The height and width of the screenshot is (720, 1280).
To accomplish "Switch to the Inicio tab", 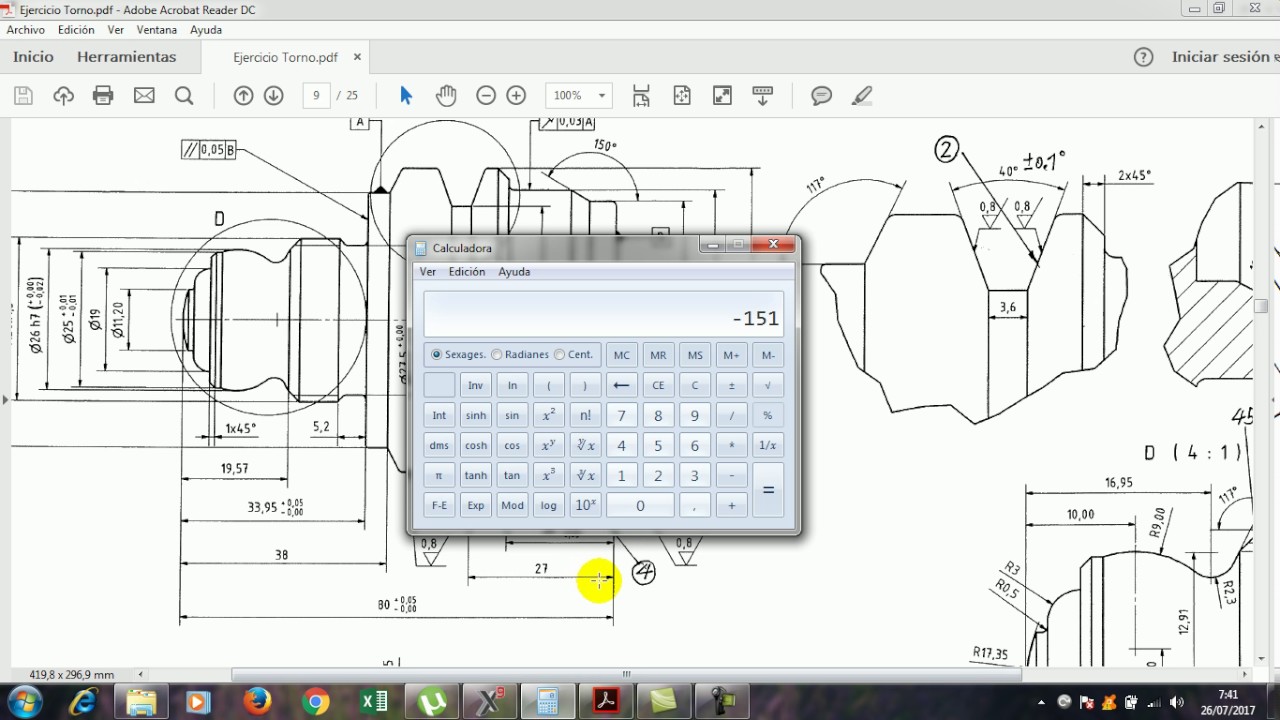I will [x=33, y=57].
